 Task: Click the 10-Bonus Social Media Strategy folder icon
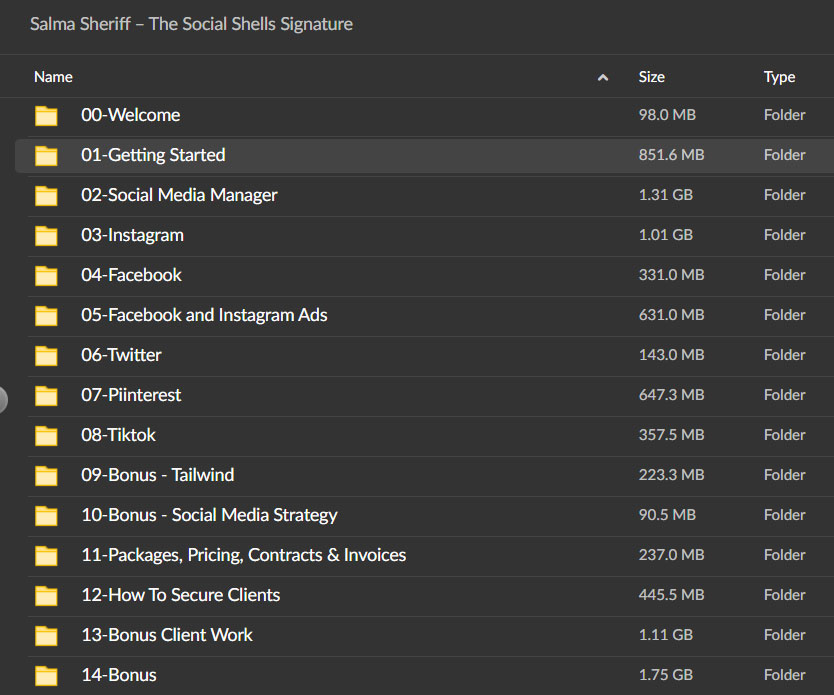point(46,515)
